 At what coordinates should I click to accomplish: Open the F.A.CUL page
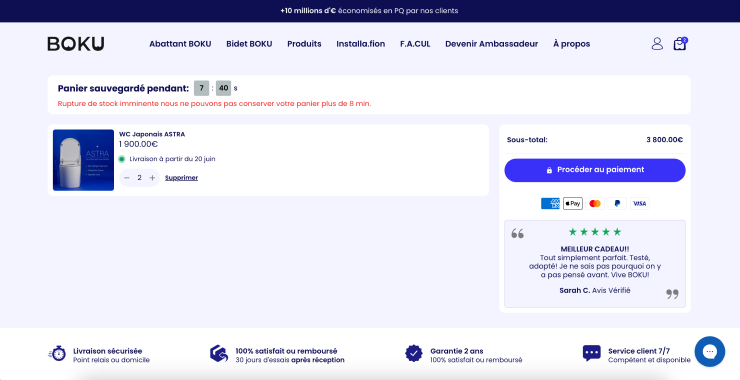coord(415,44)
